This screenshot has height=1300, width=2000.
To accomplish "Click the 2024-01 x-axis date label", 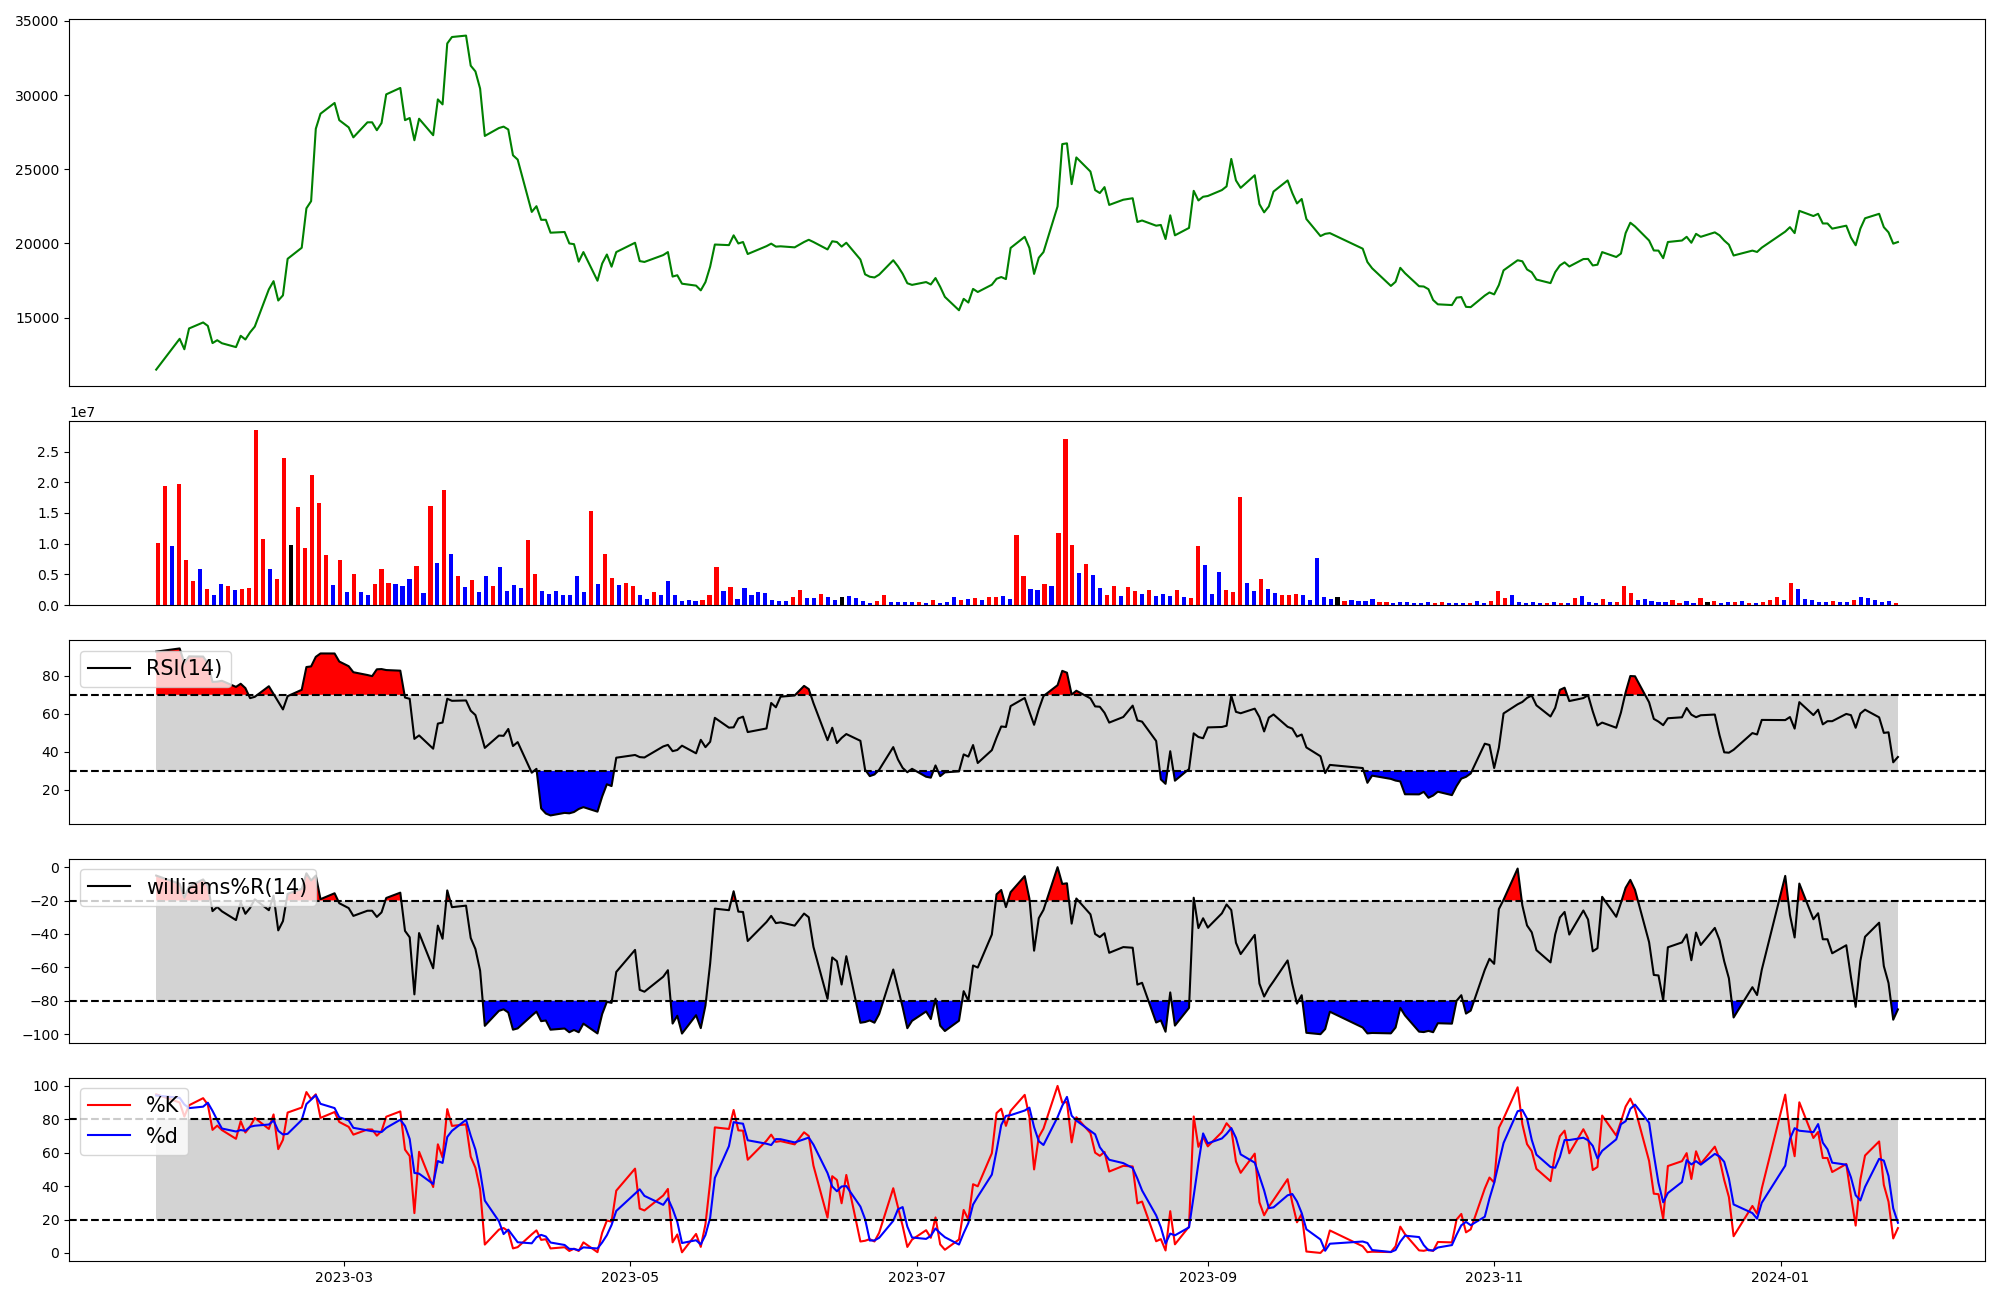I will [1781, 1277].
